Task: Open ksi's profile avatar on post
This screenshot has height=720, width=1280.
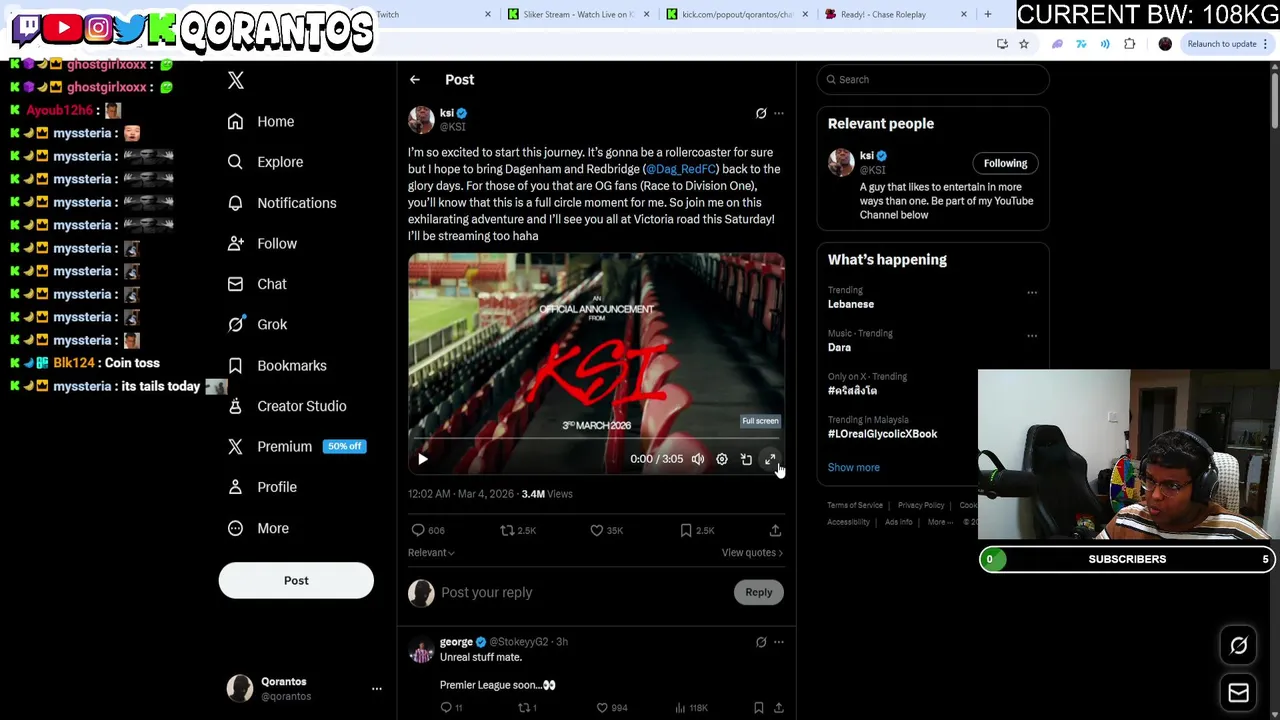Action: click(421, 119)
